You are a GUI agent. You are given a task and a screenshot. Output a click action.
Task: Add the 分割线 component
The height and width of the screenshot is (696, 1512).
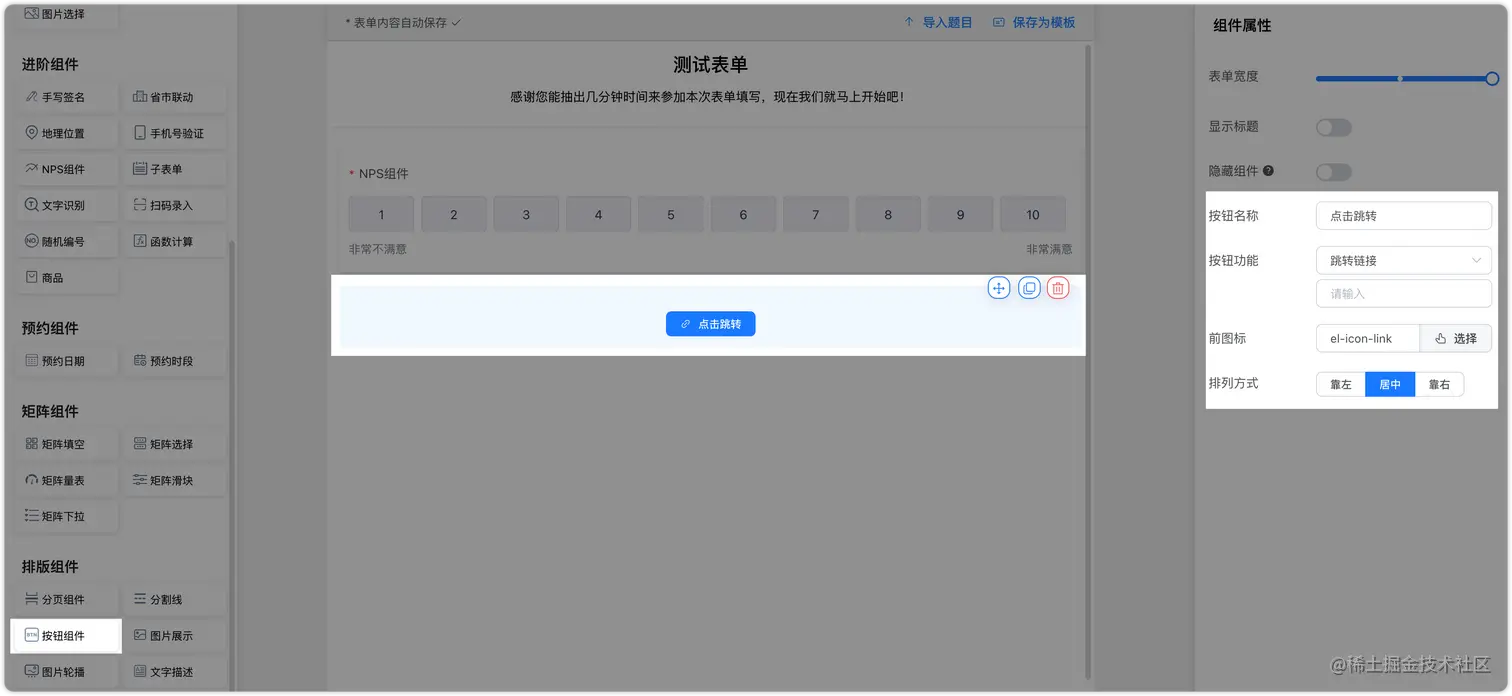pyautogui.click(x=175, y=599)
